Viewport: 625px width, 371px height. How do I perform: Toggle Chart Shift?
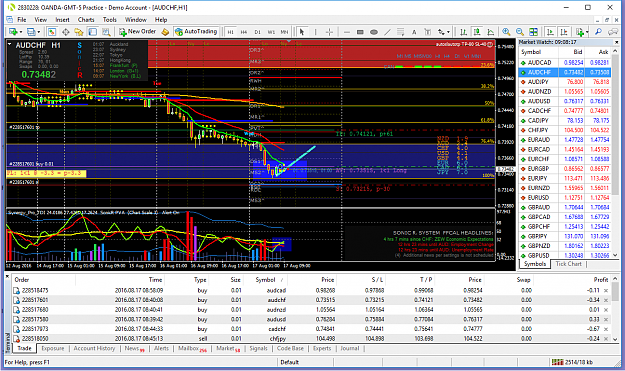pyautogui.click(x=564, y=32)
